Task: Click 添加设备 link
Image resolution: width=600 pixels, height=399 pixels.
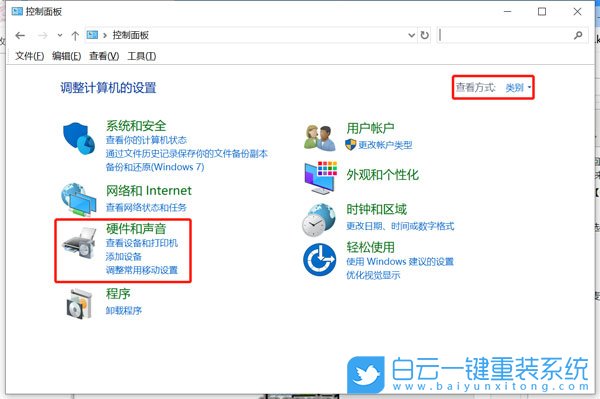Action: (x=124, y=257)
